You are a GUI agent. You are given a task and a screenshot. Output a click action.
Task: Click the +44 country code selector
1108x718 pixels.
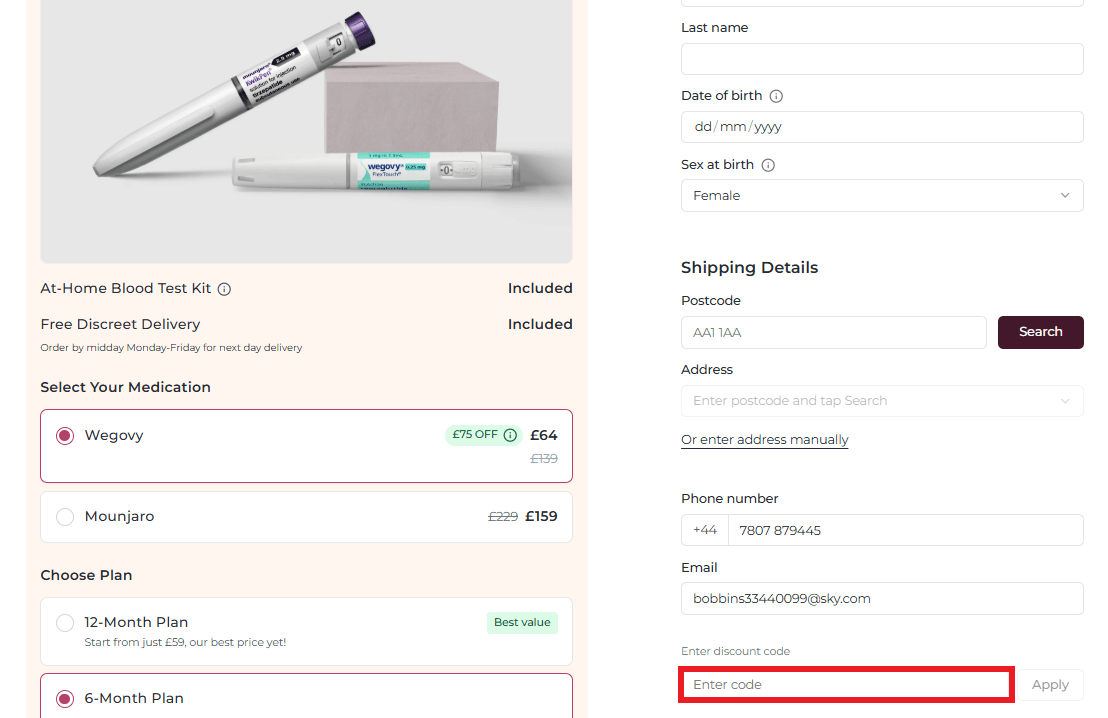705,530
